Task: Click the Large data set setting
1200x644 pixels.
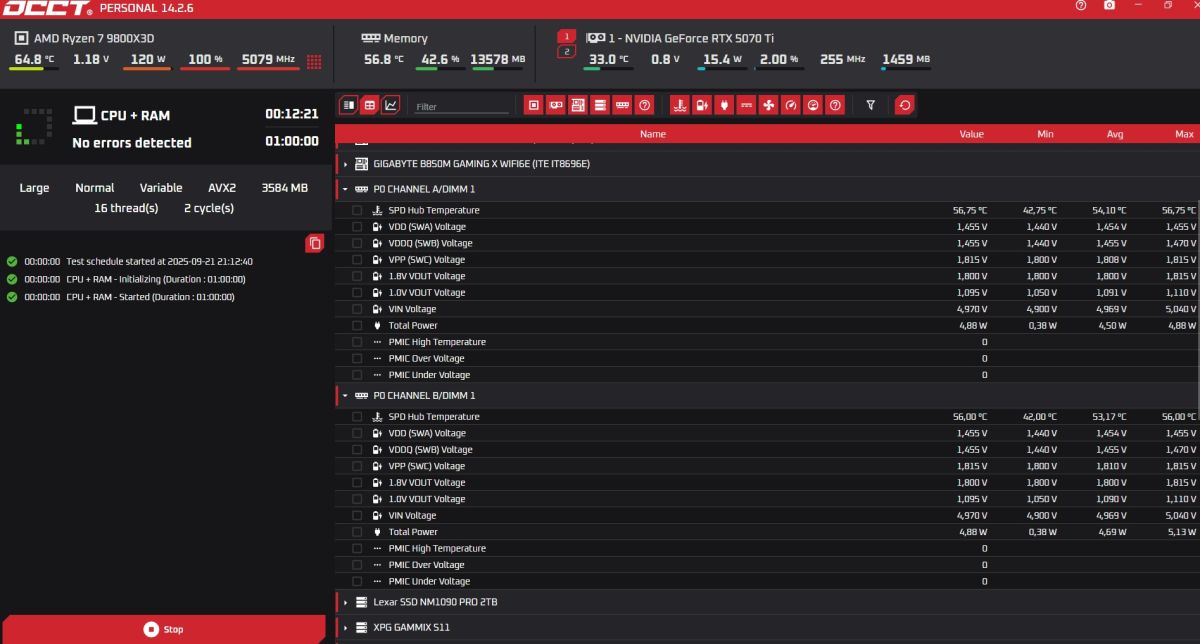Action: 34,188
